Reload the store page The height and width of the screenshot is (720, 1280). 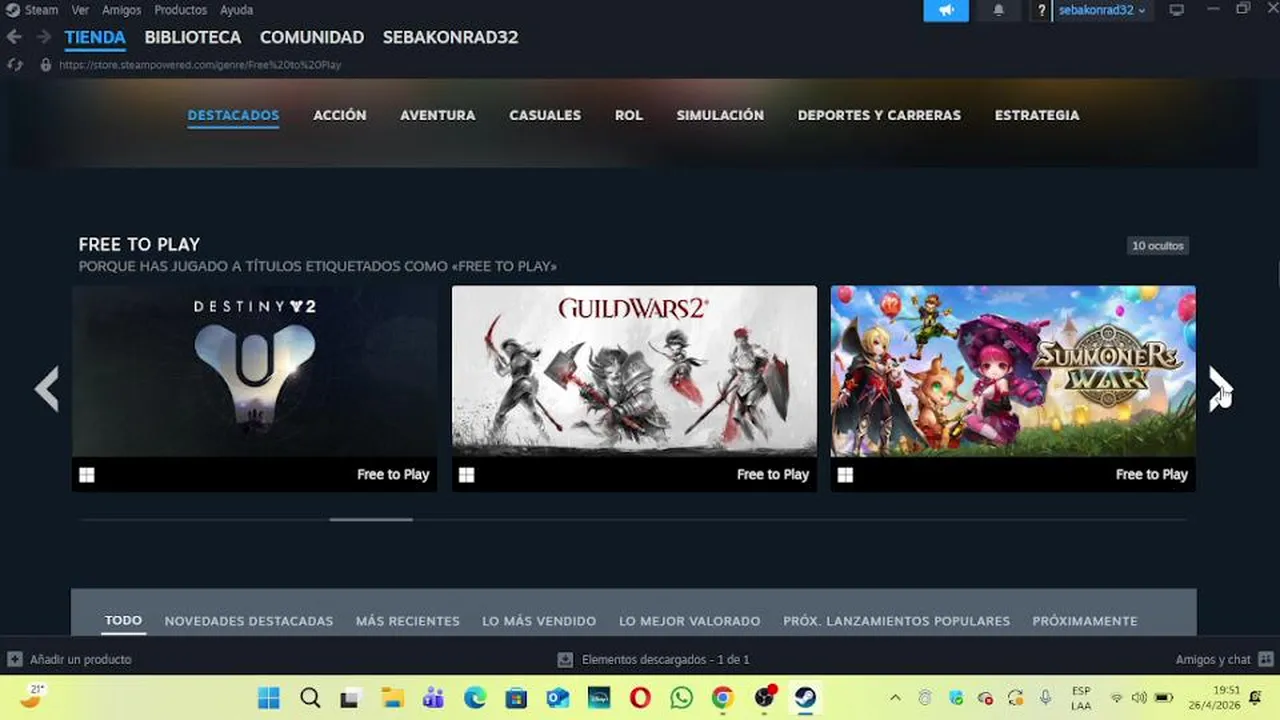click(x=14, y=65)
